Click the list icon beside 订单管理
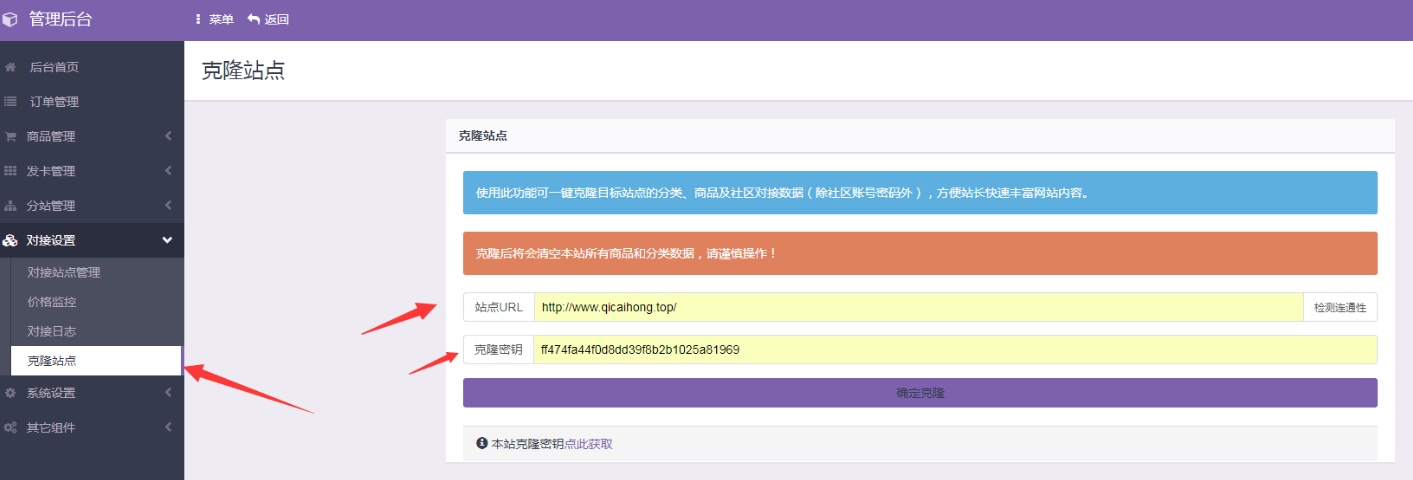The width and height of the screenshot is (1413, 480). [11, 102]
